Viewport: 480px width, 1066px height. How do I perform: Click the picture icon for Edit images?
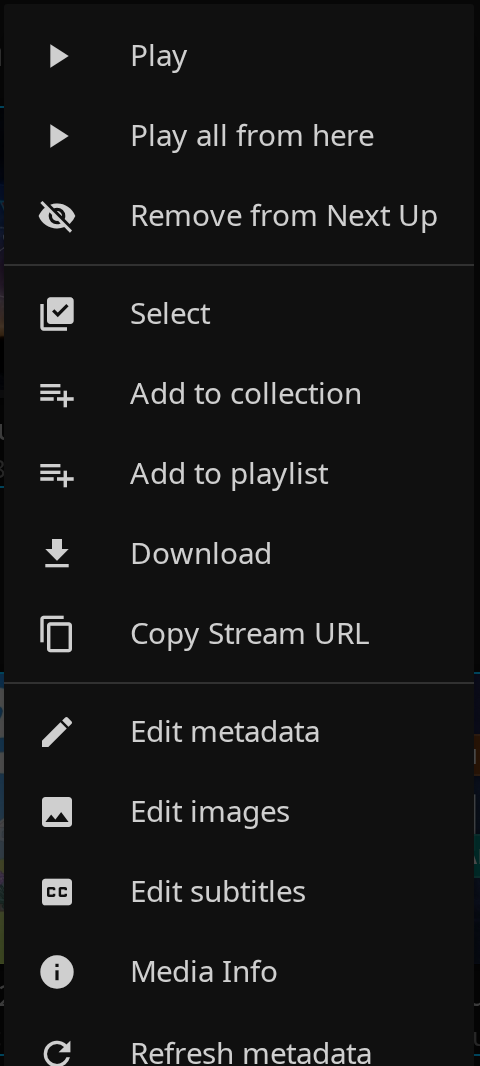[57, 812]
